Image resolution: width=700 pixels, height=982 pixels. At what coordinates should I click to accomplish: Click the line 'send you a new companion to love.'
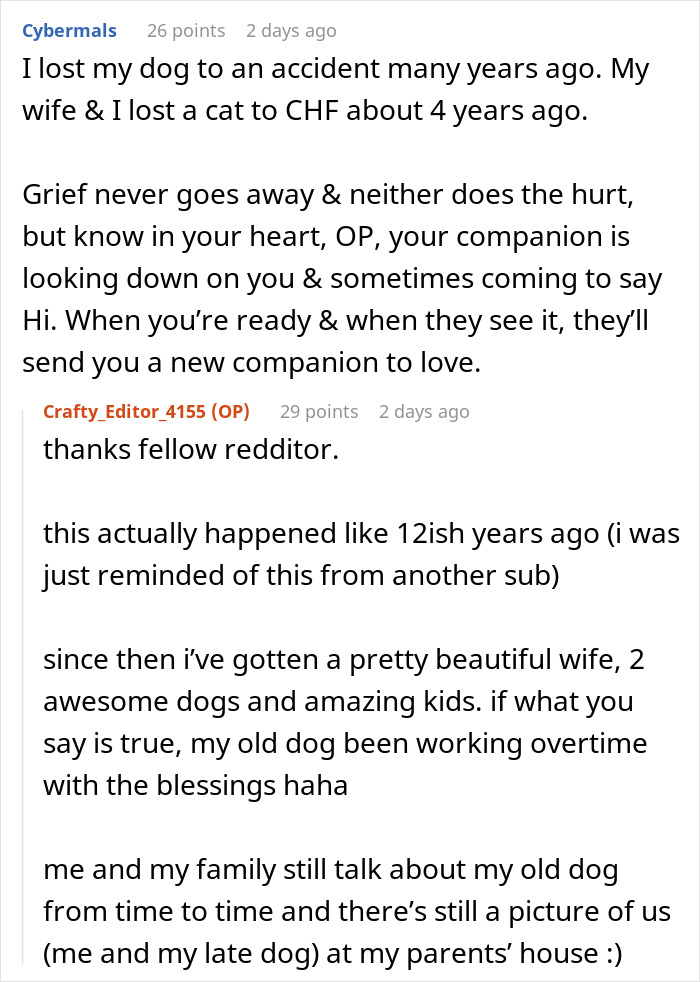tap(252, 363)
